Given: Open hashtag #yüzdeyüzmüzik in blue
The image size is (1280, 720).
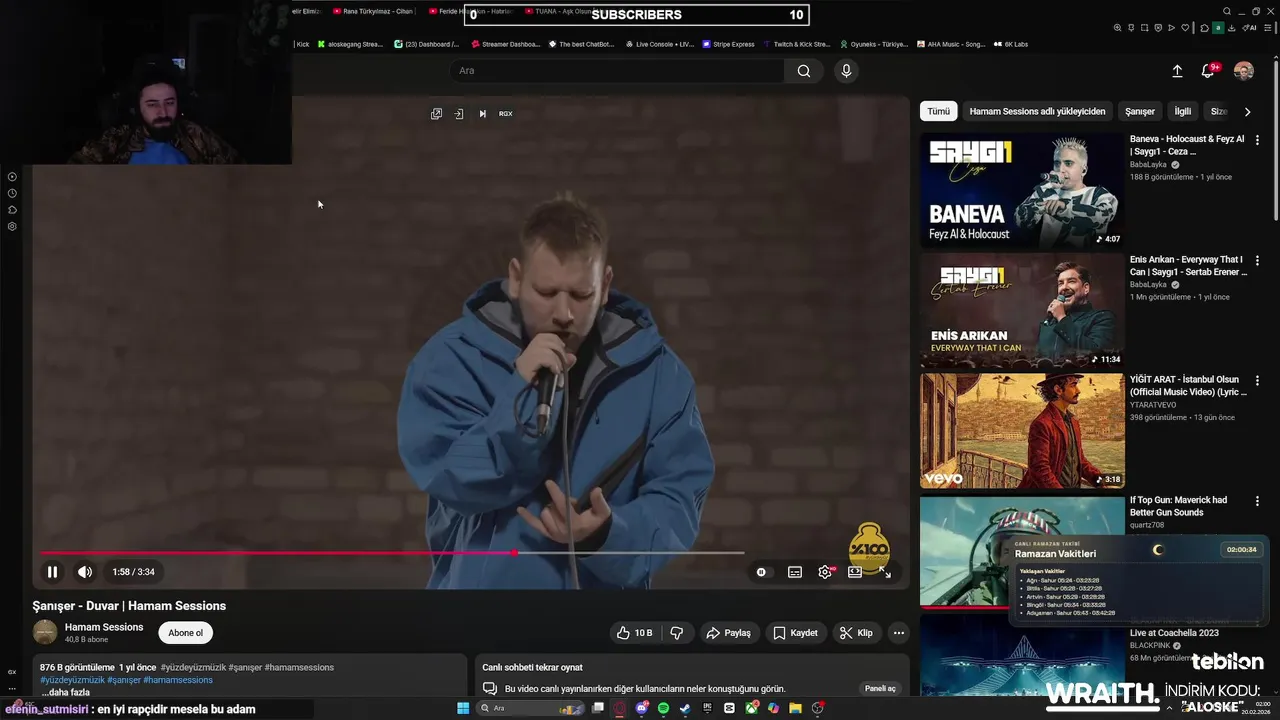Looking at the screenshot, I should (x=72, y=680).
